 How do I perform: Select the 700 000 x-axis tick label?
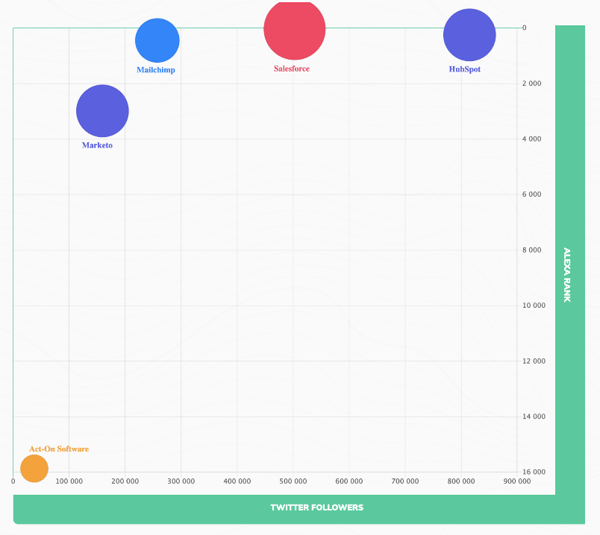(x=405, y=482)
